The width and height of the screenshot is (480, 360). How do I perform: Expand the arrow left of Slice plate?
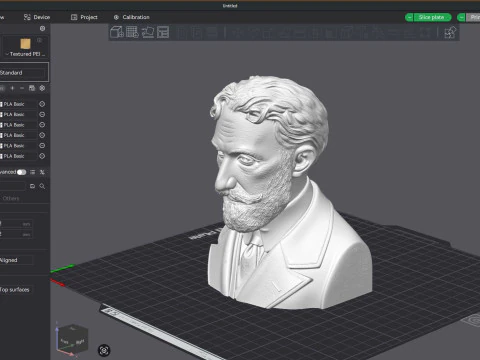(409, 17)
